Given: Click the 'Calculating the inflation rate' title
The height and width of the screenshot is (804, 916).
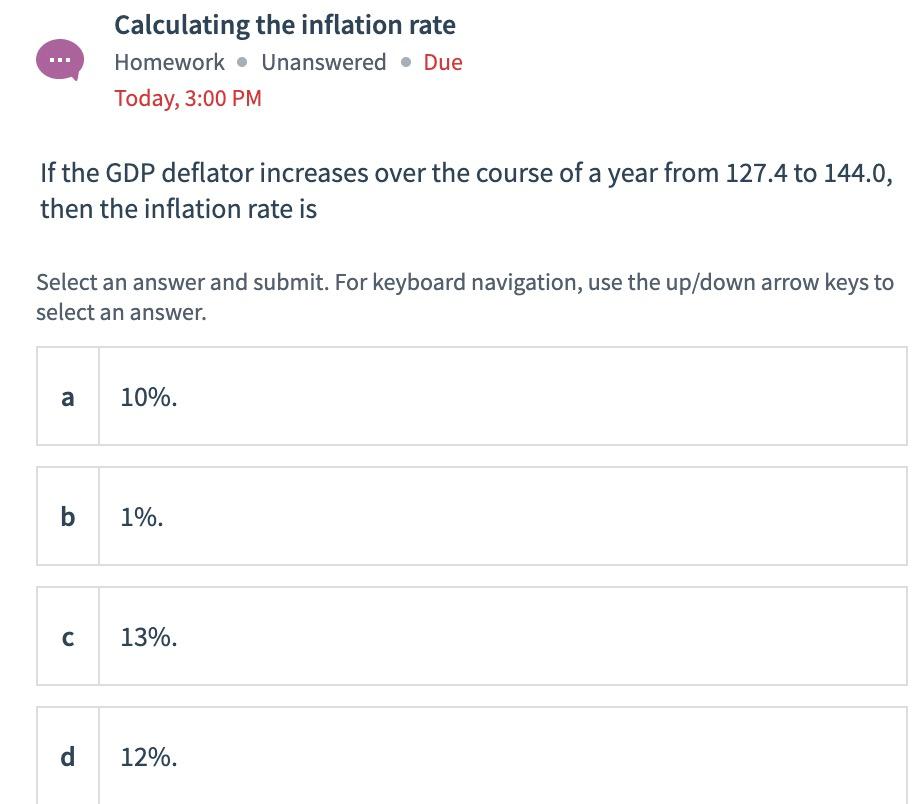Looking at the screenshot, I should tap(284, 24).
